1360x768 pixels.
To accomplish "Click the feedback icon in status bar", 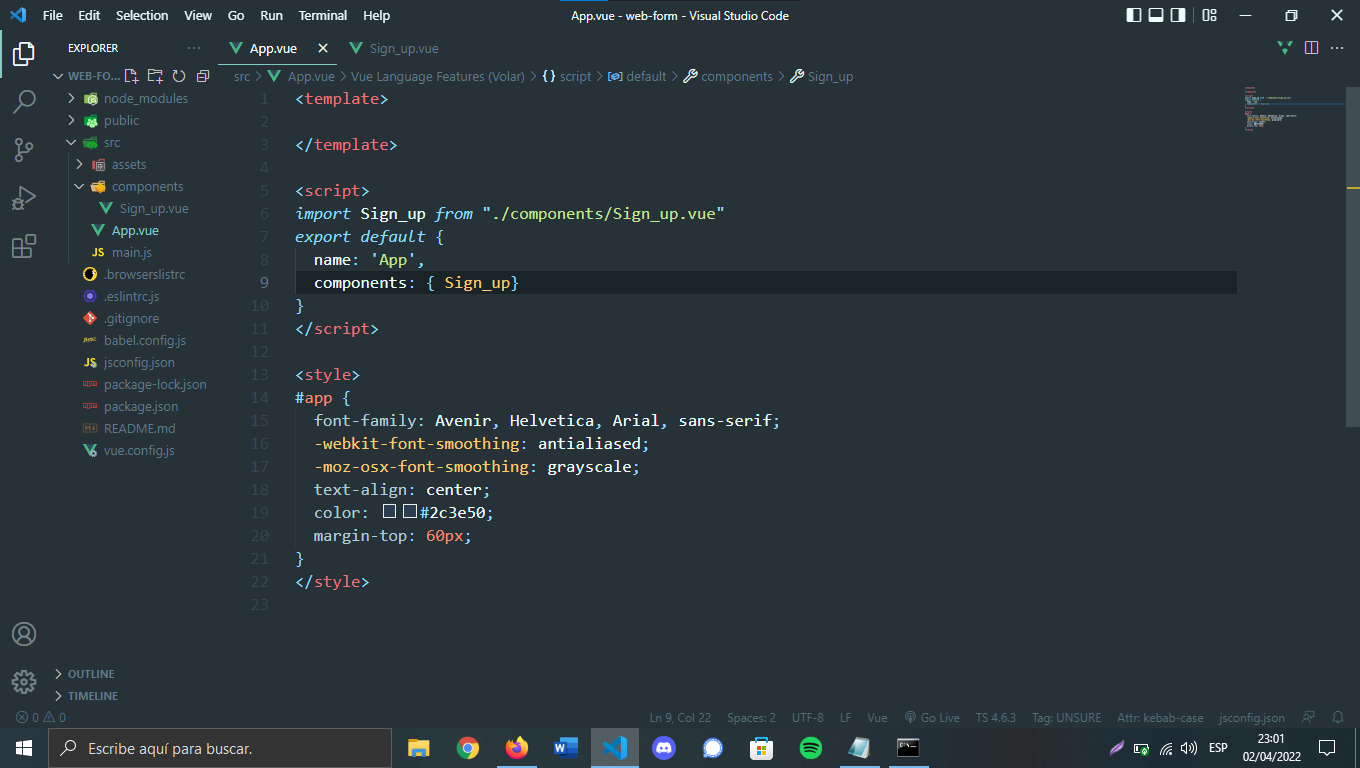I will click(1308, 718).
